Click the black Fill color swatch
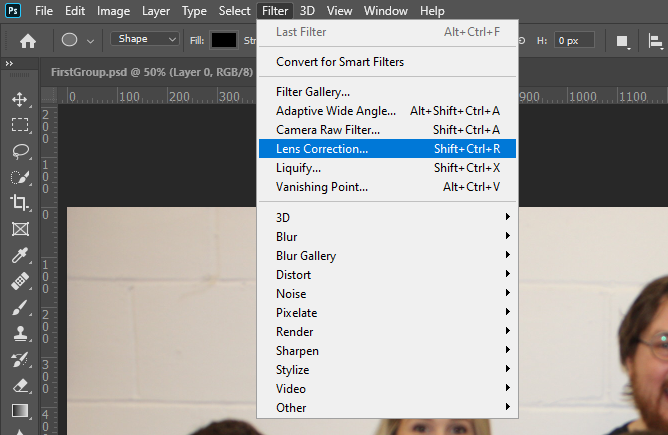 [224, 40]
